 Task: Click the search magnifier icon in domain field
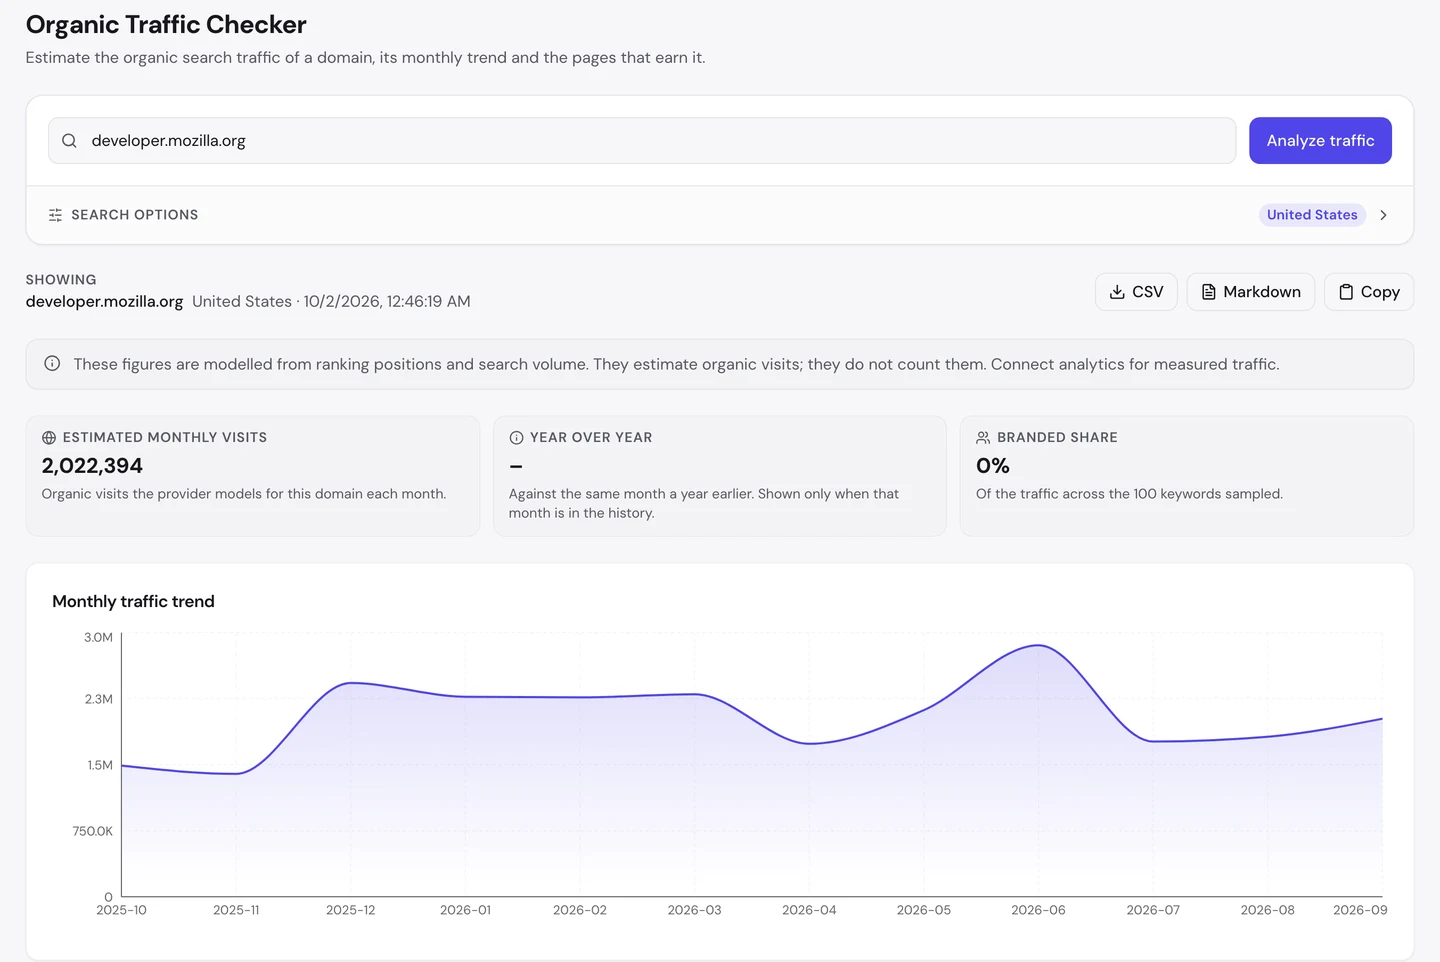pos(69,141)
